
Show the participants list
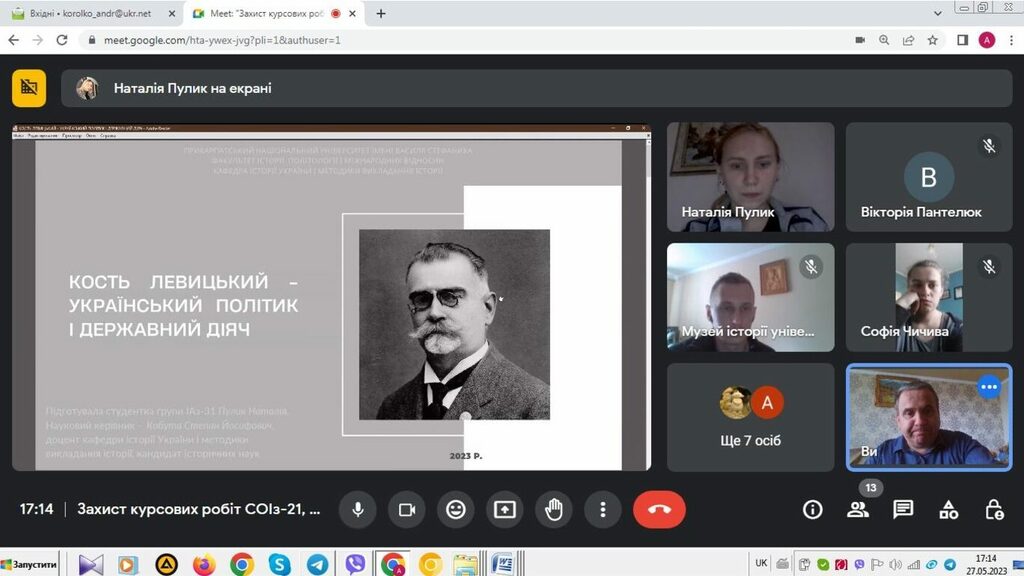tap(857, 510)
